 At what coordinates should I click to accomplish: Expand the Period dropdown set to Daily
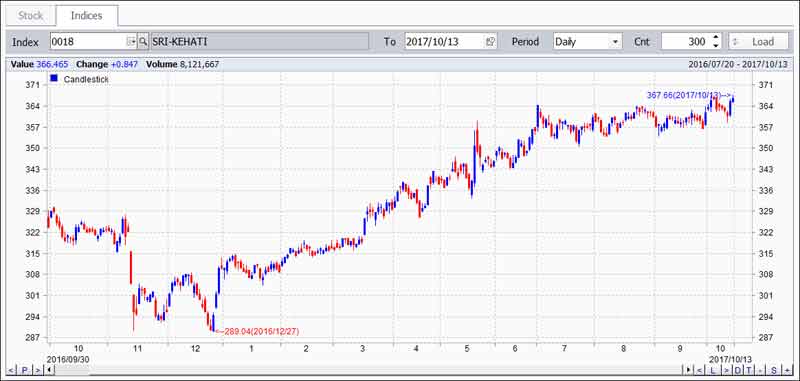tap(588, 41)
